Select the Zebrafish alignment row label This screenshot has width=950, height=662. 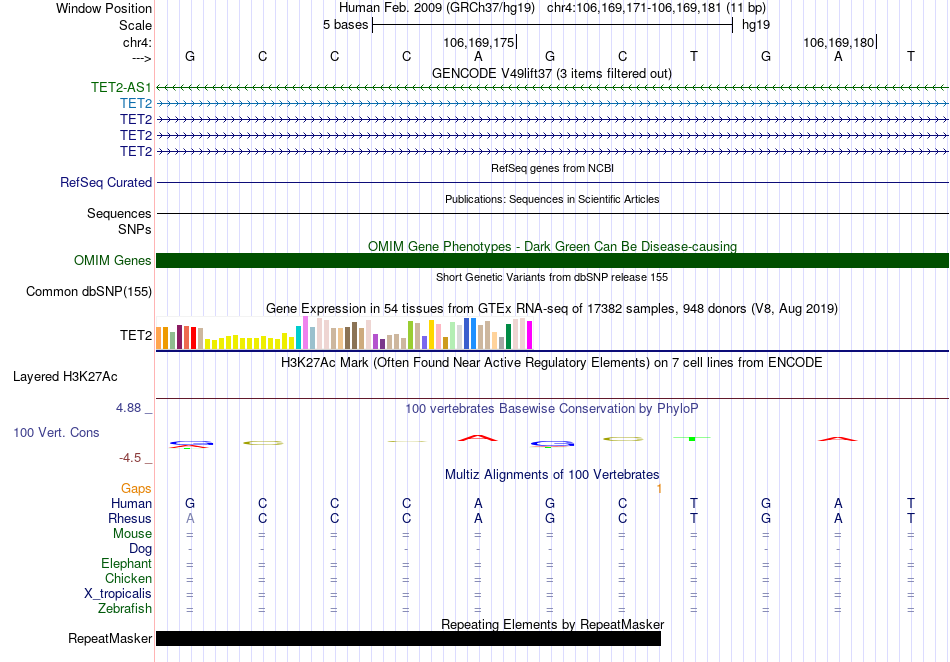tap(125, 608)
